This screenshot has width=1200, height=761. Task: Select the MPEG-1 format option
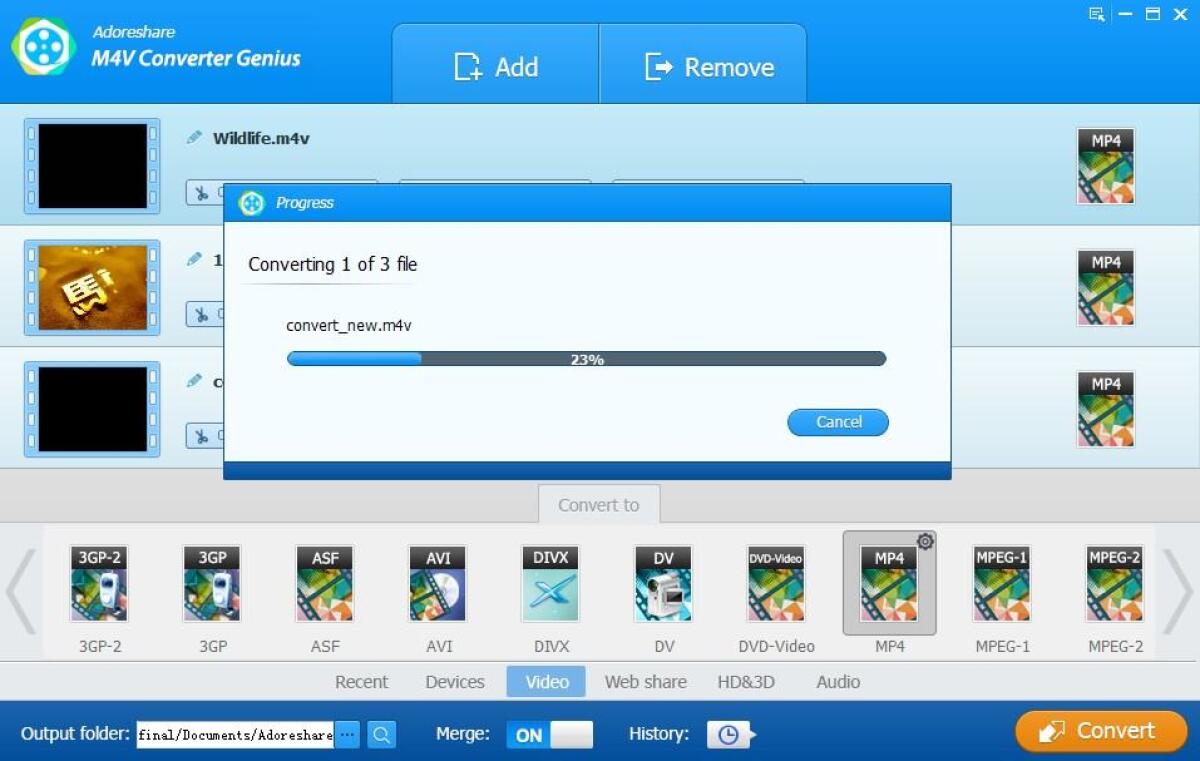pos(1002,583)
